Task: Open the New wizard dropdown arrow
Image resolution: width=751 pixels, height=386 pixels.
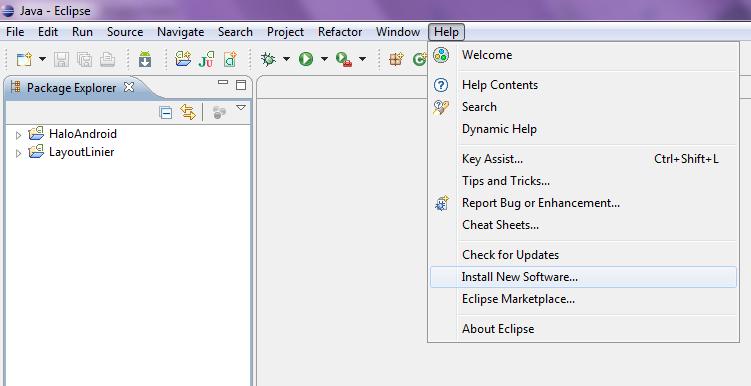Action: tap(42, 59)
